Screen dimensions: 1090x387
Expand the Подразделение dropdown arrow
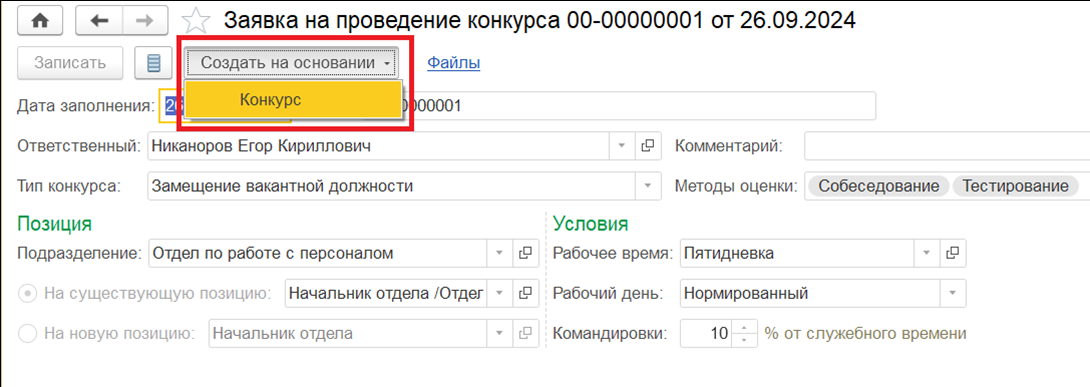(499, 254)
